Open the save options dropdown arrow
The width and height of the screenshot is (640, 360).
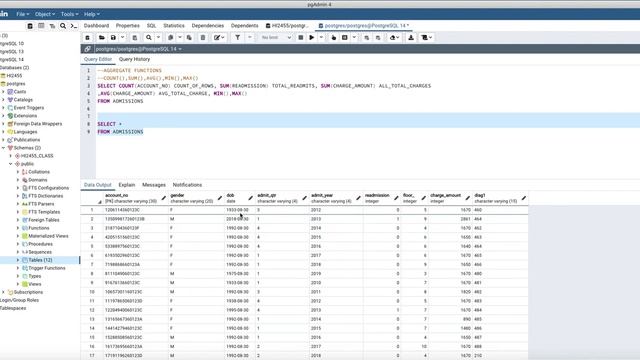click(x=122, y=38)
